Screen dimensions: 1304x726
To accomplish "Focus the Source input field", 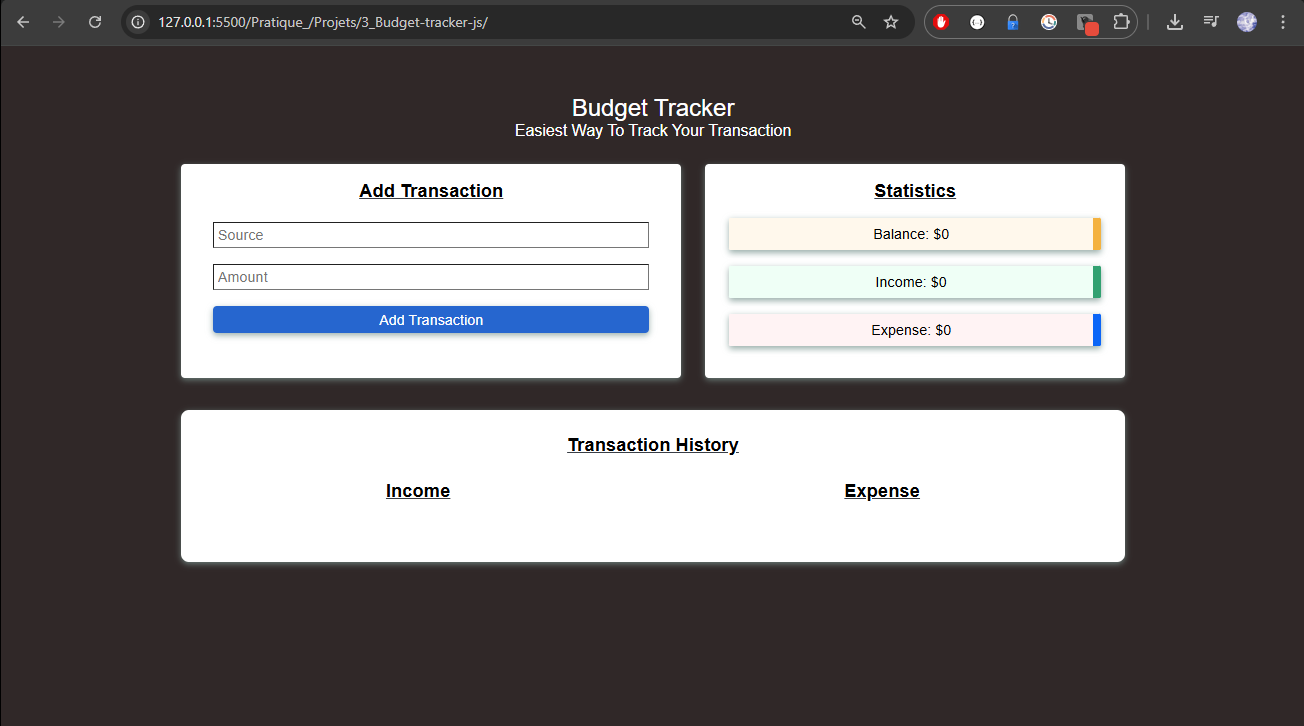I will 431,235.
